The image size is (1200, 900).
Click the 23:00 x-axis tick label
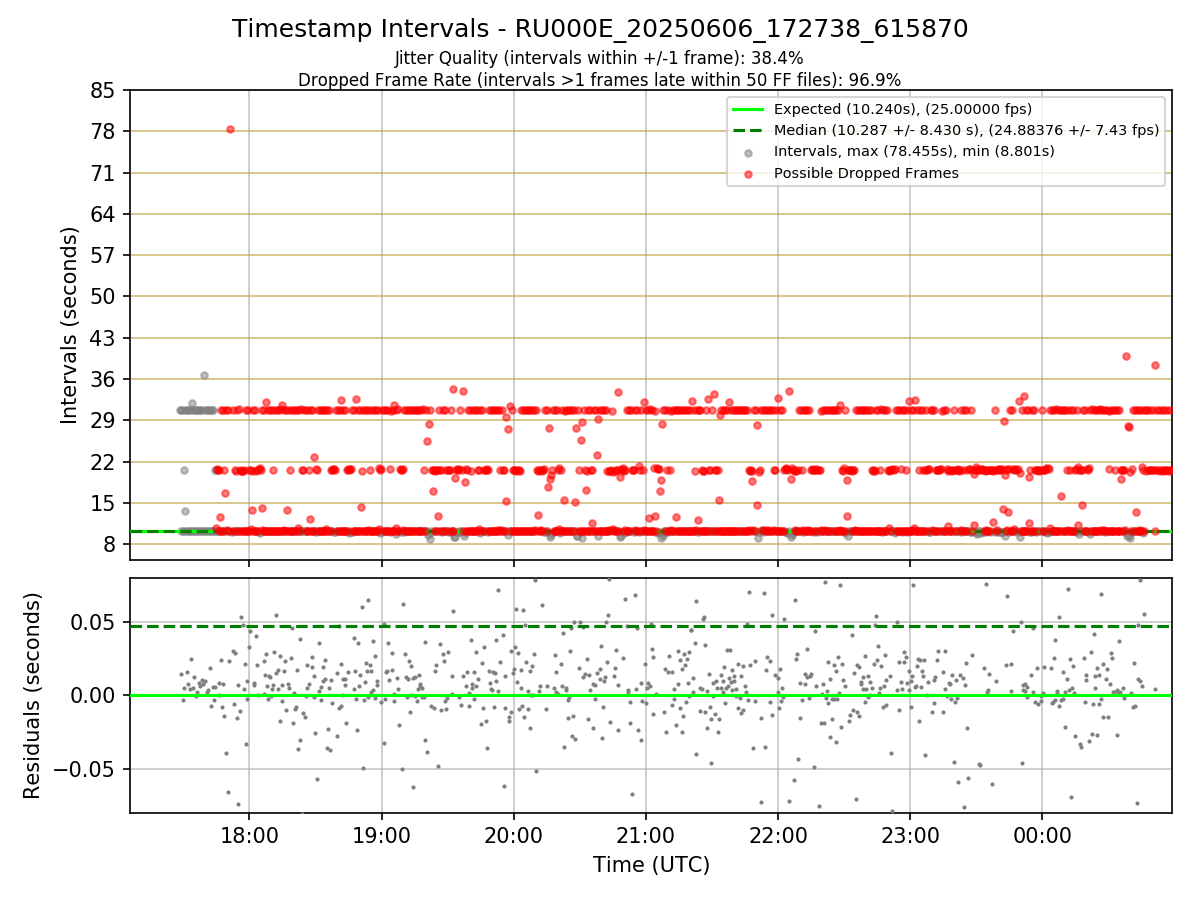coord(910,834)
